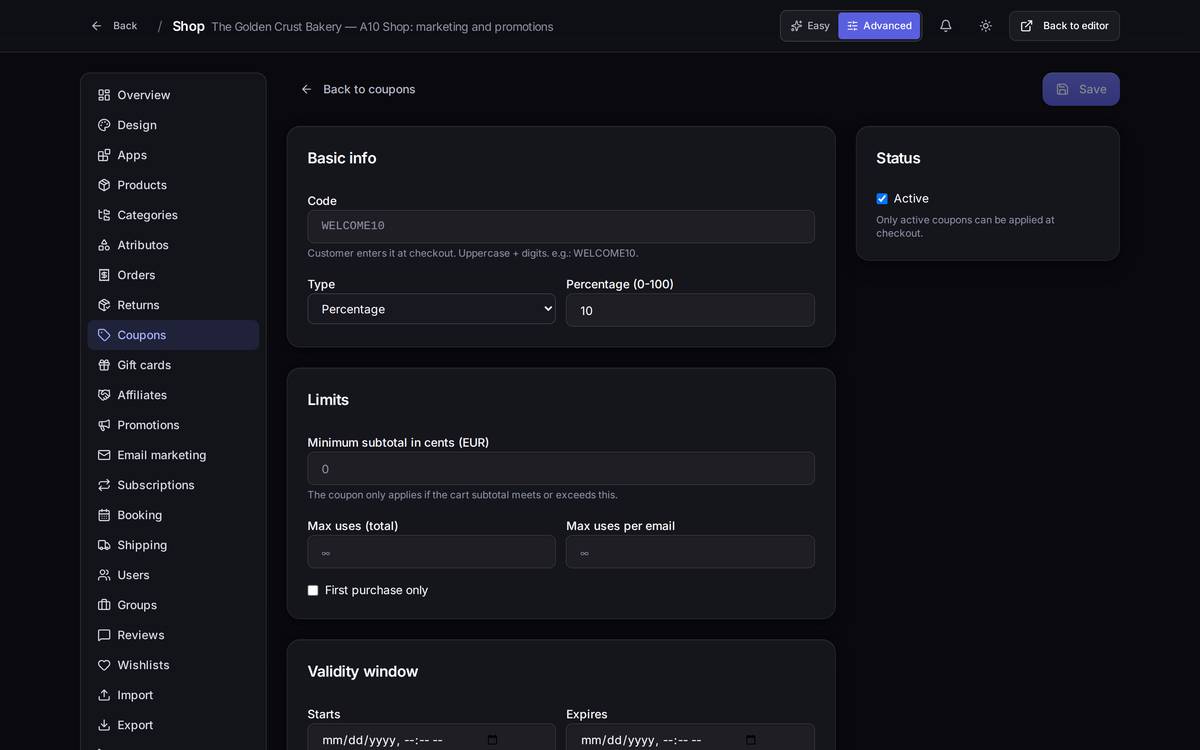
Task: Select Users in the sidebar
Action: 173,575
